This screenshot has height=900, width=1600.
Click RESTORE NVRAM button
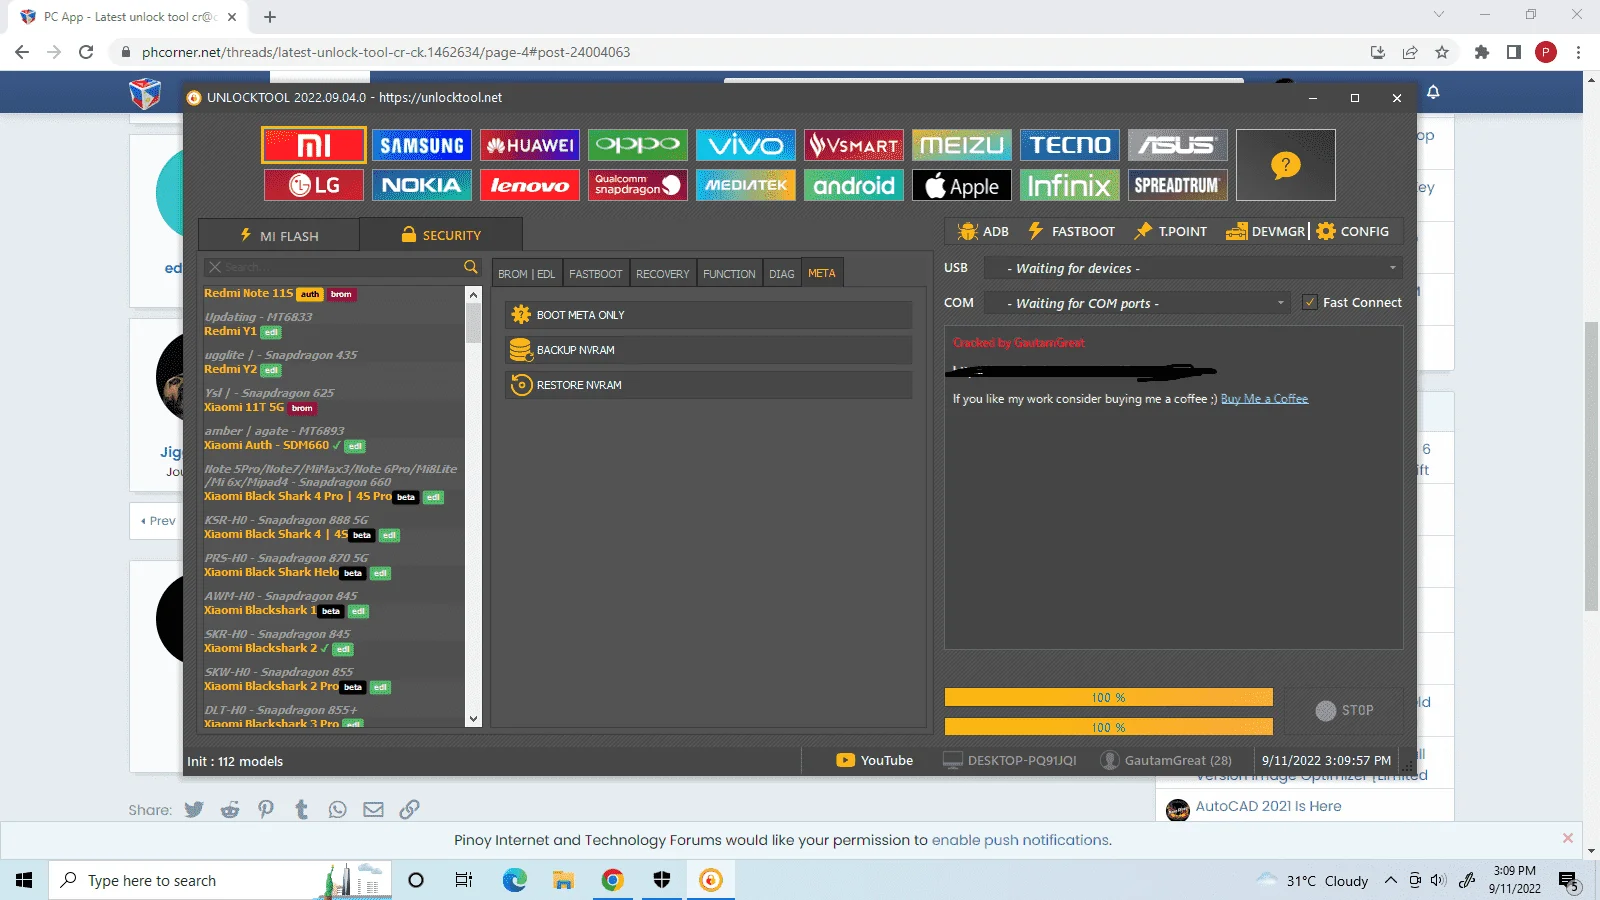coord(708,385)
